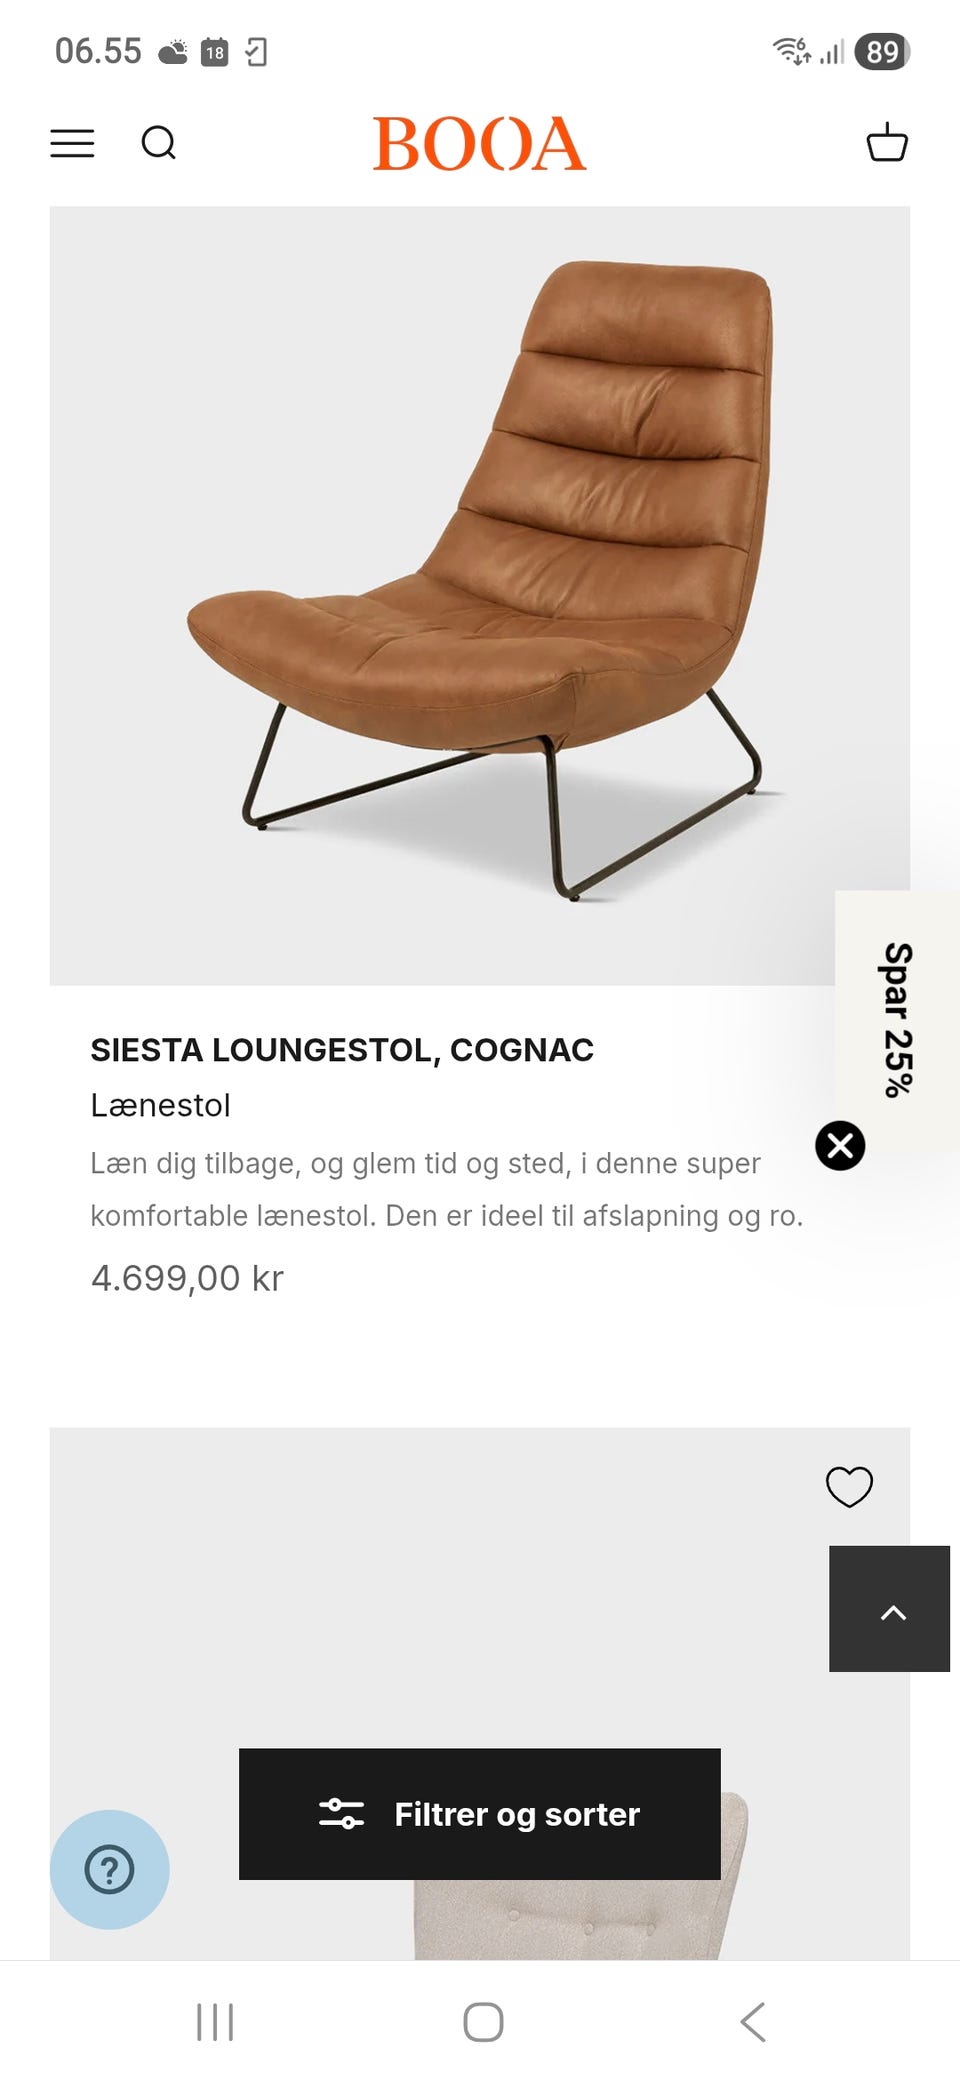
Task: Open the Spar 25% discount tab
Action: [897, 1019]
